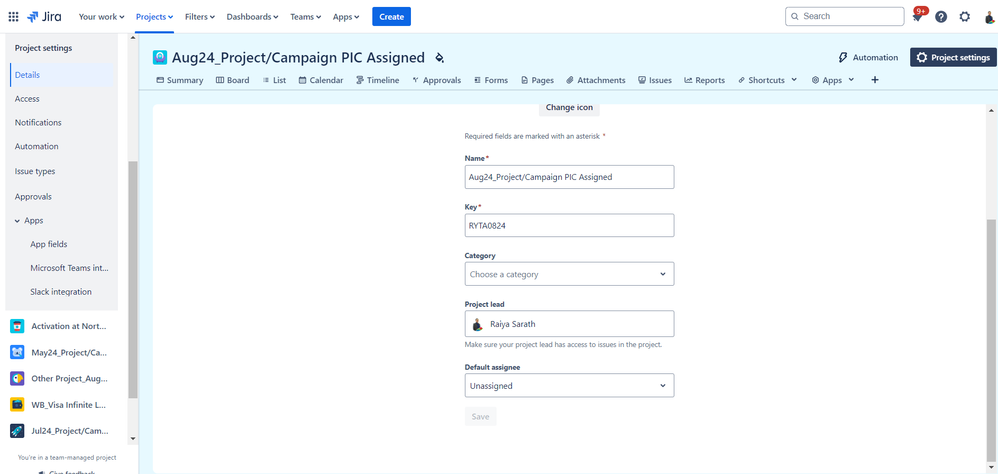Open the Projects menu

154,17
